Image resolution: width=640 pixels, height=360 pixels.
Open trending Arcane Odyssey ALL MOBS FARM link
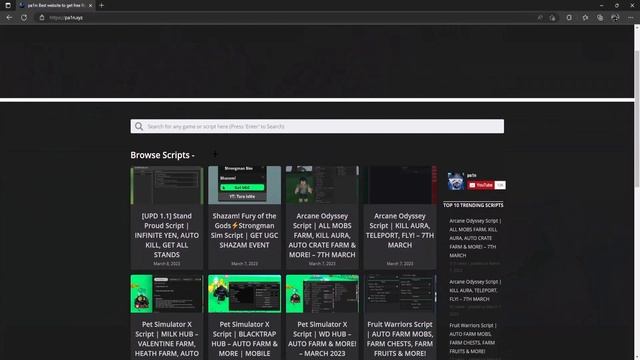click(x=475, y=238)
